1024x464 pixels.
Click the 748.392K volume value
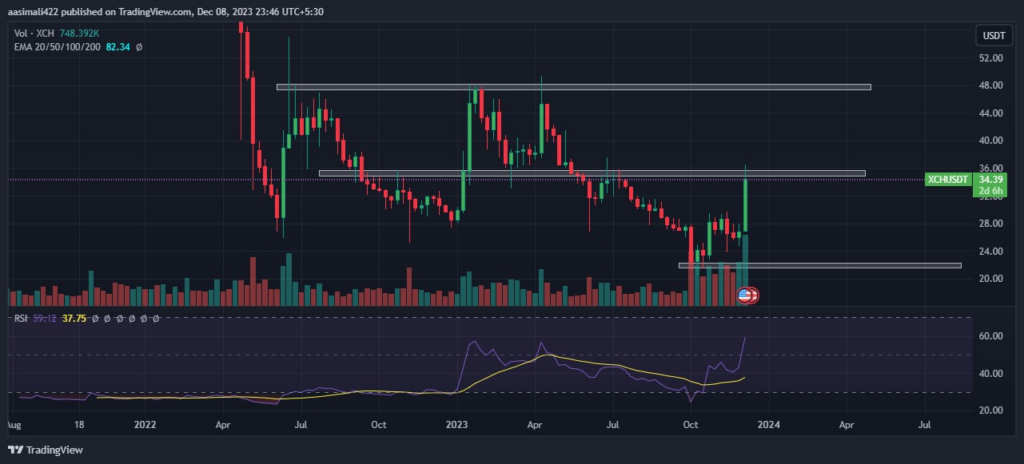pos(80,34)
